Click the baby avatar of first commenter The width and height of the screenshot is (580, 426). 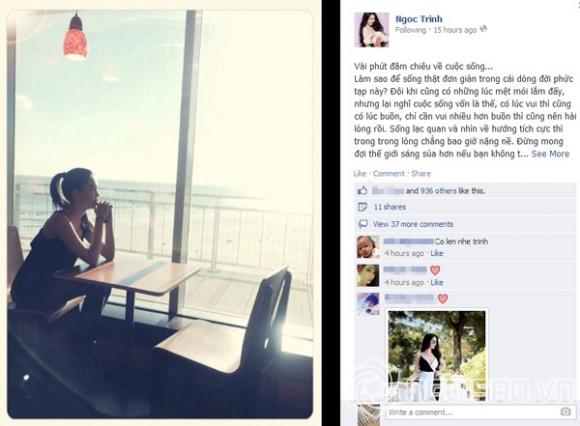click(x=368, y=247)
